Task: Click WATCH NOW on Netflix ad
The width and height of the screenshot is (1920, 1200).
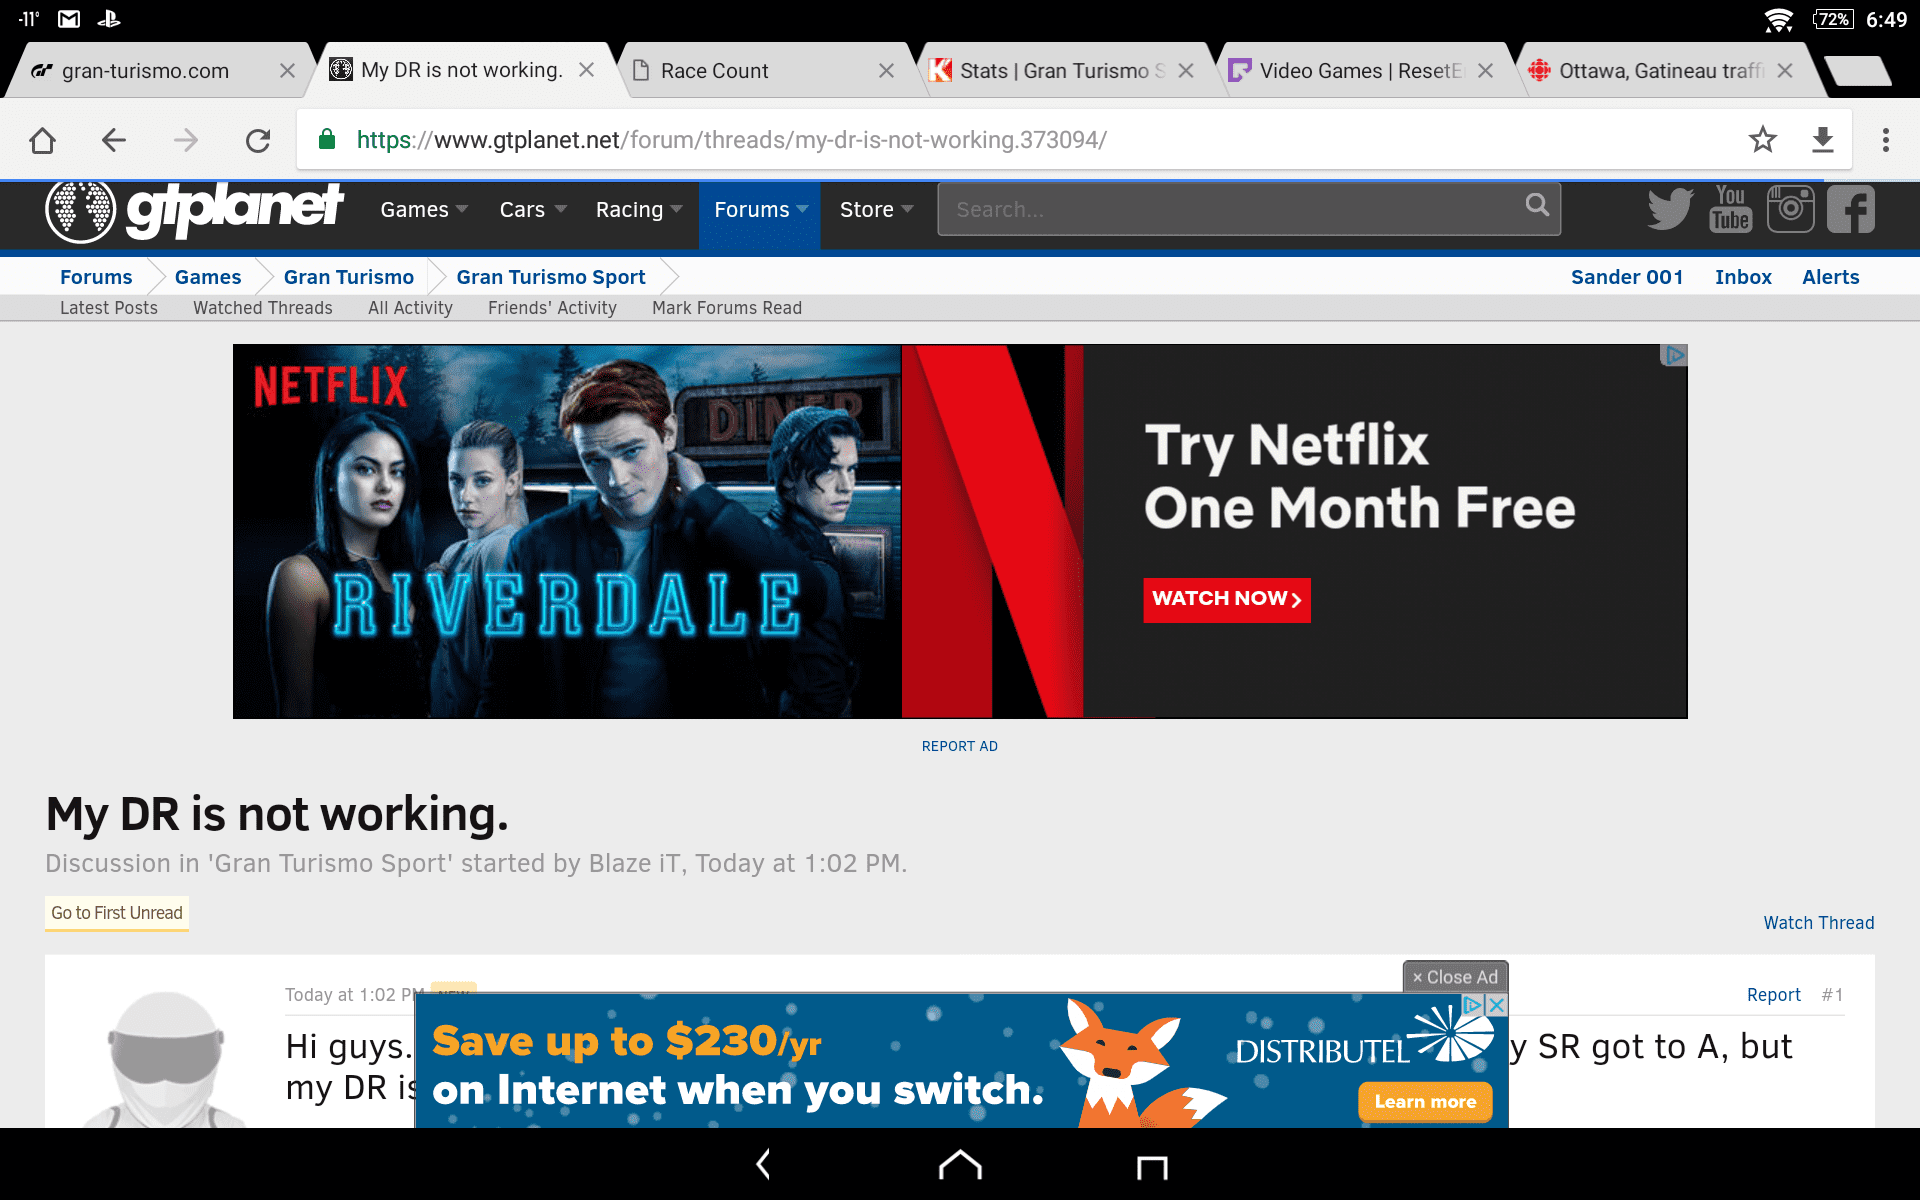Action: [x=1227, y=599]
